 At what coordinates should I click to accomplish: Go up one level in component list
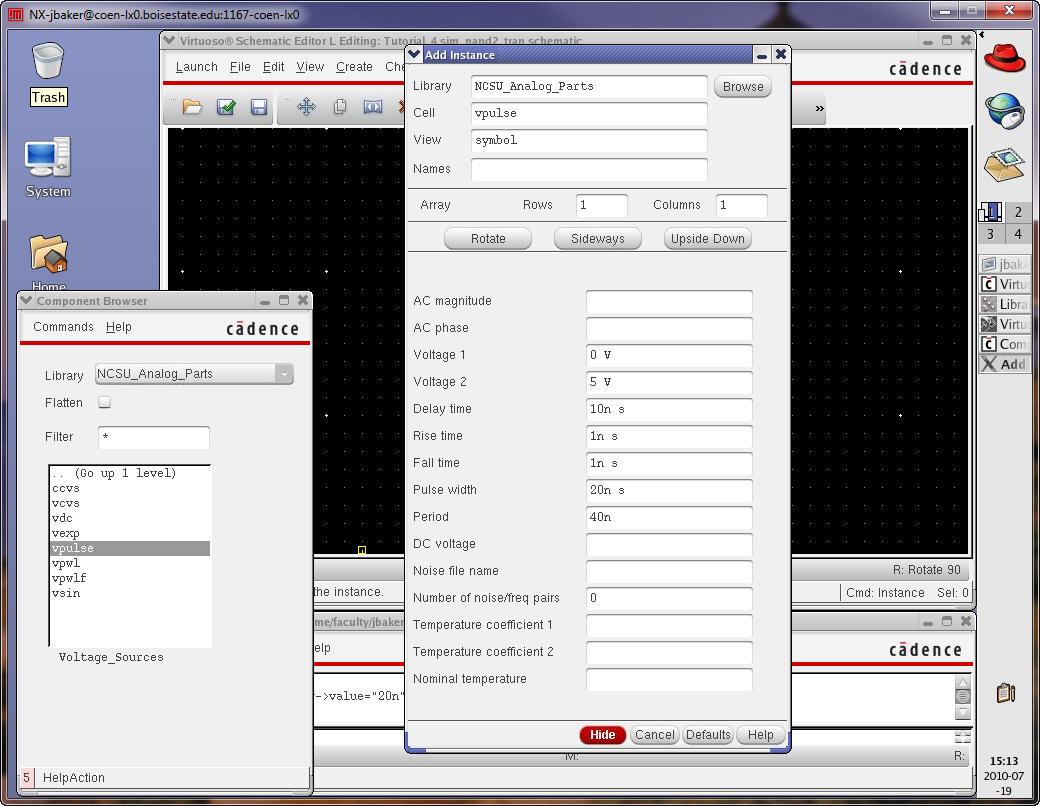114,473
